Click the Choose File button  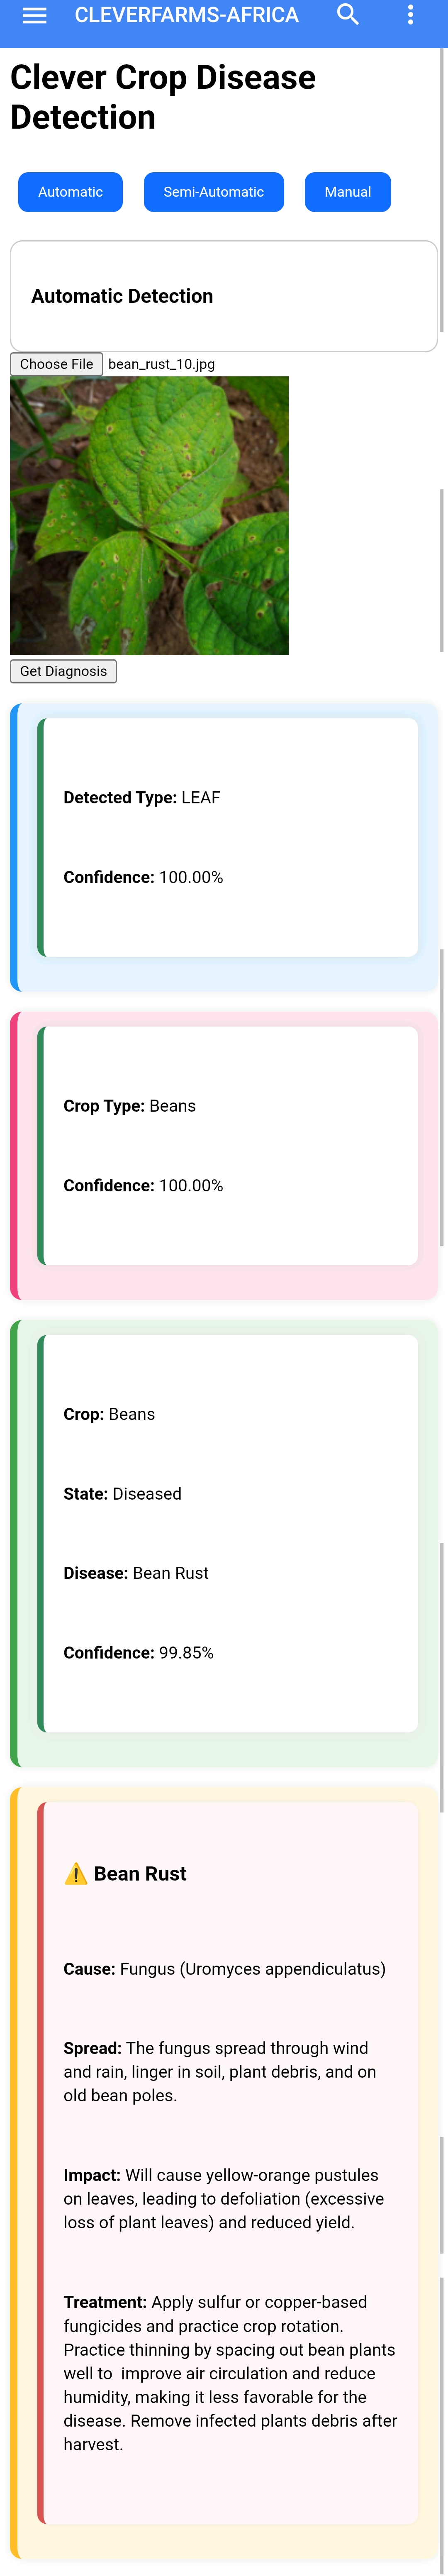[x=56, y=364]
